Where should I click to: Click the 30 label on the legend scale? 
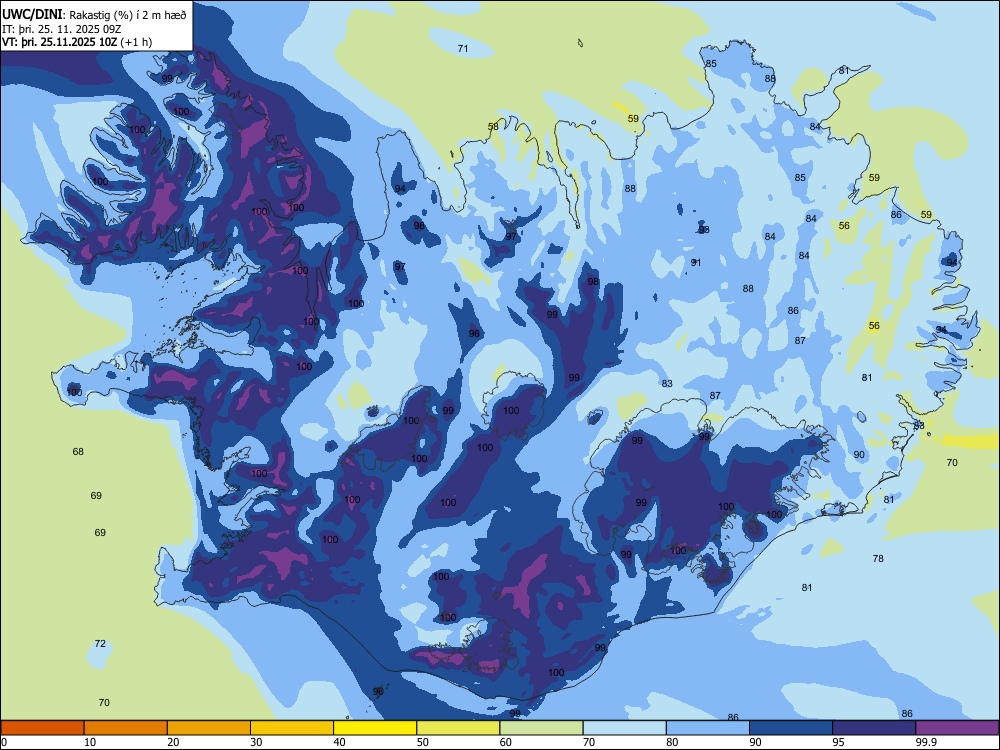pos(256,742)
